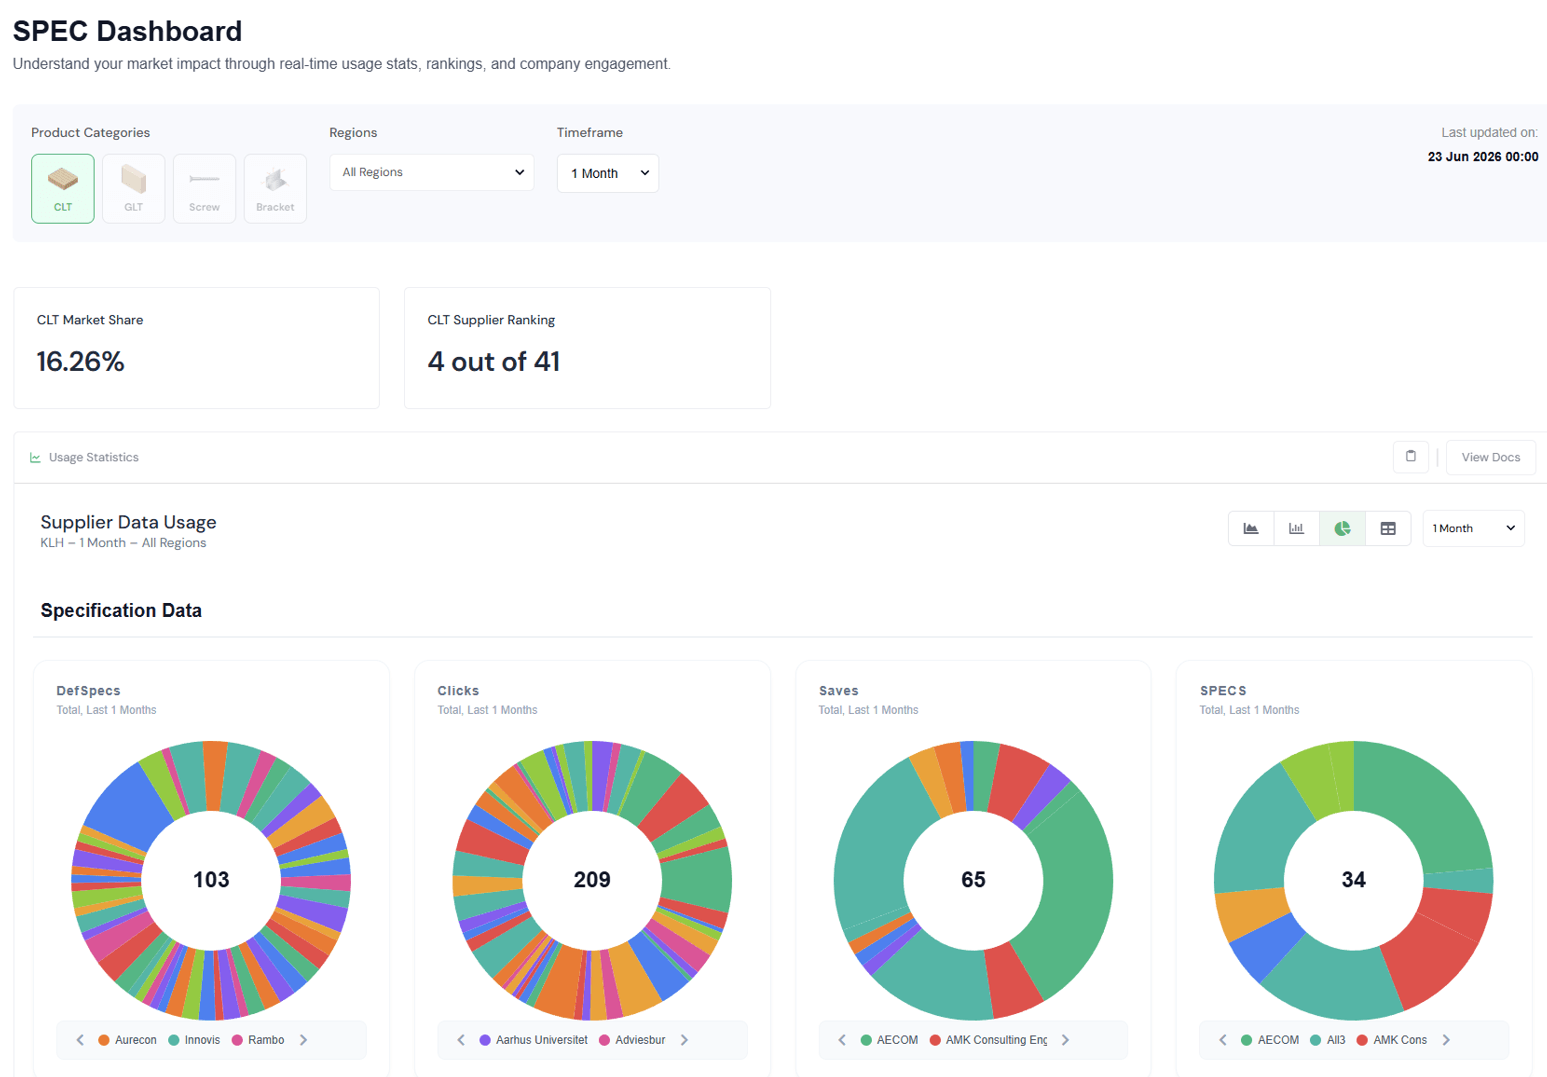Toggle AMK Cons legend in SPECS chart
Image resolution: width=1547 pixels, height=1077 pixels.
tap(1391, 1040)
